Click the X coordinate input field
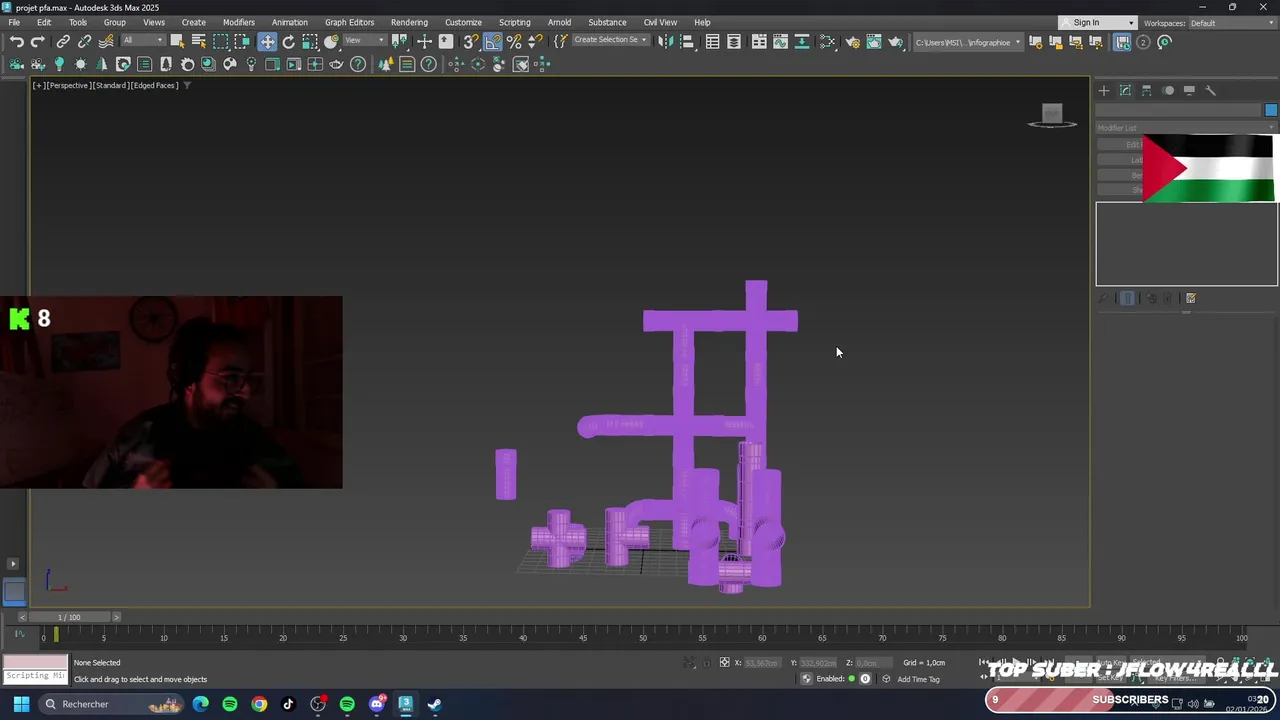Screen dimensions: 1280x720 [763, 663]
